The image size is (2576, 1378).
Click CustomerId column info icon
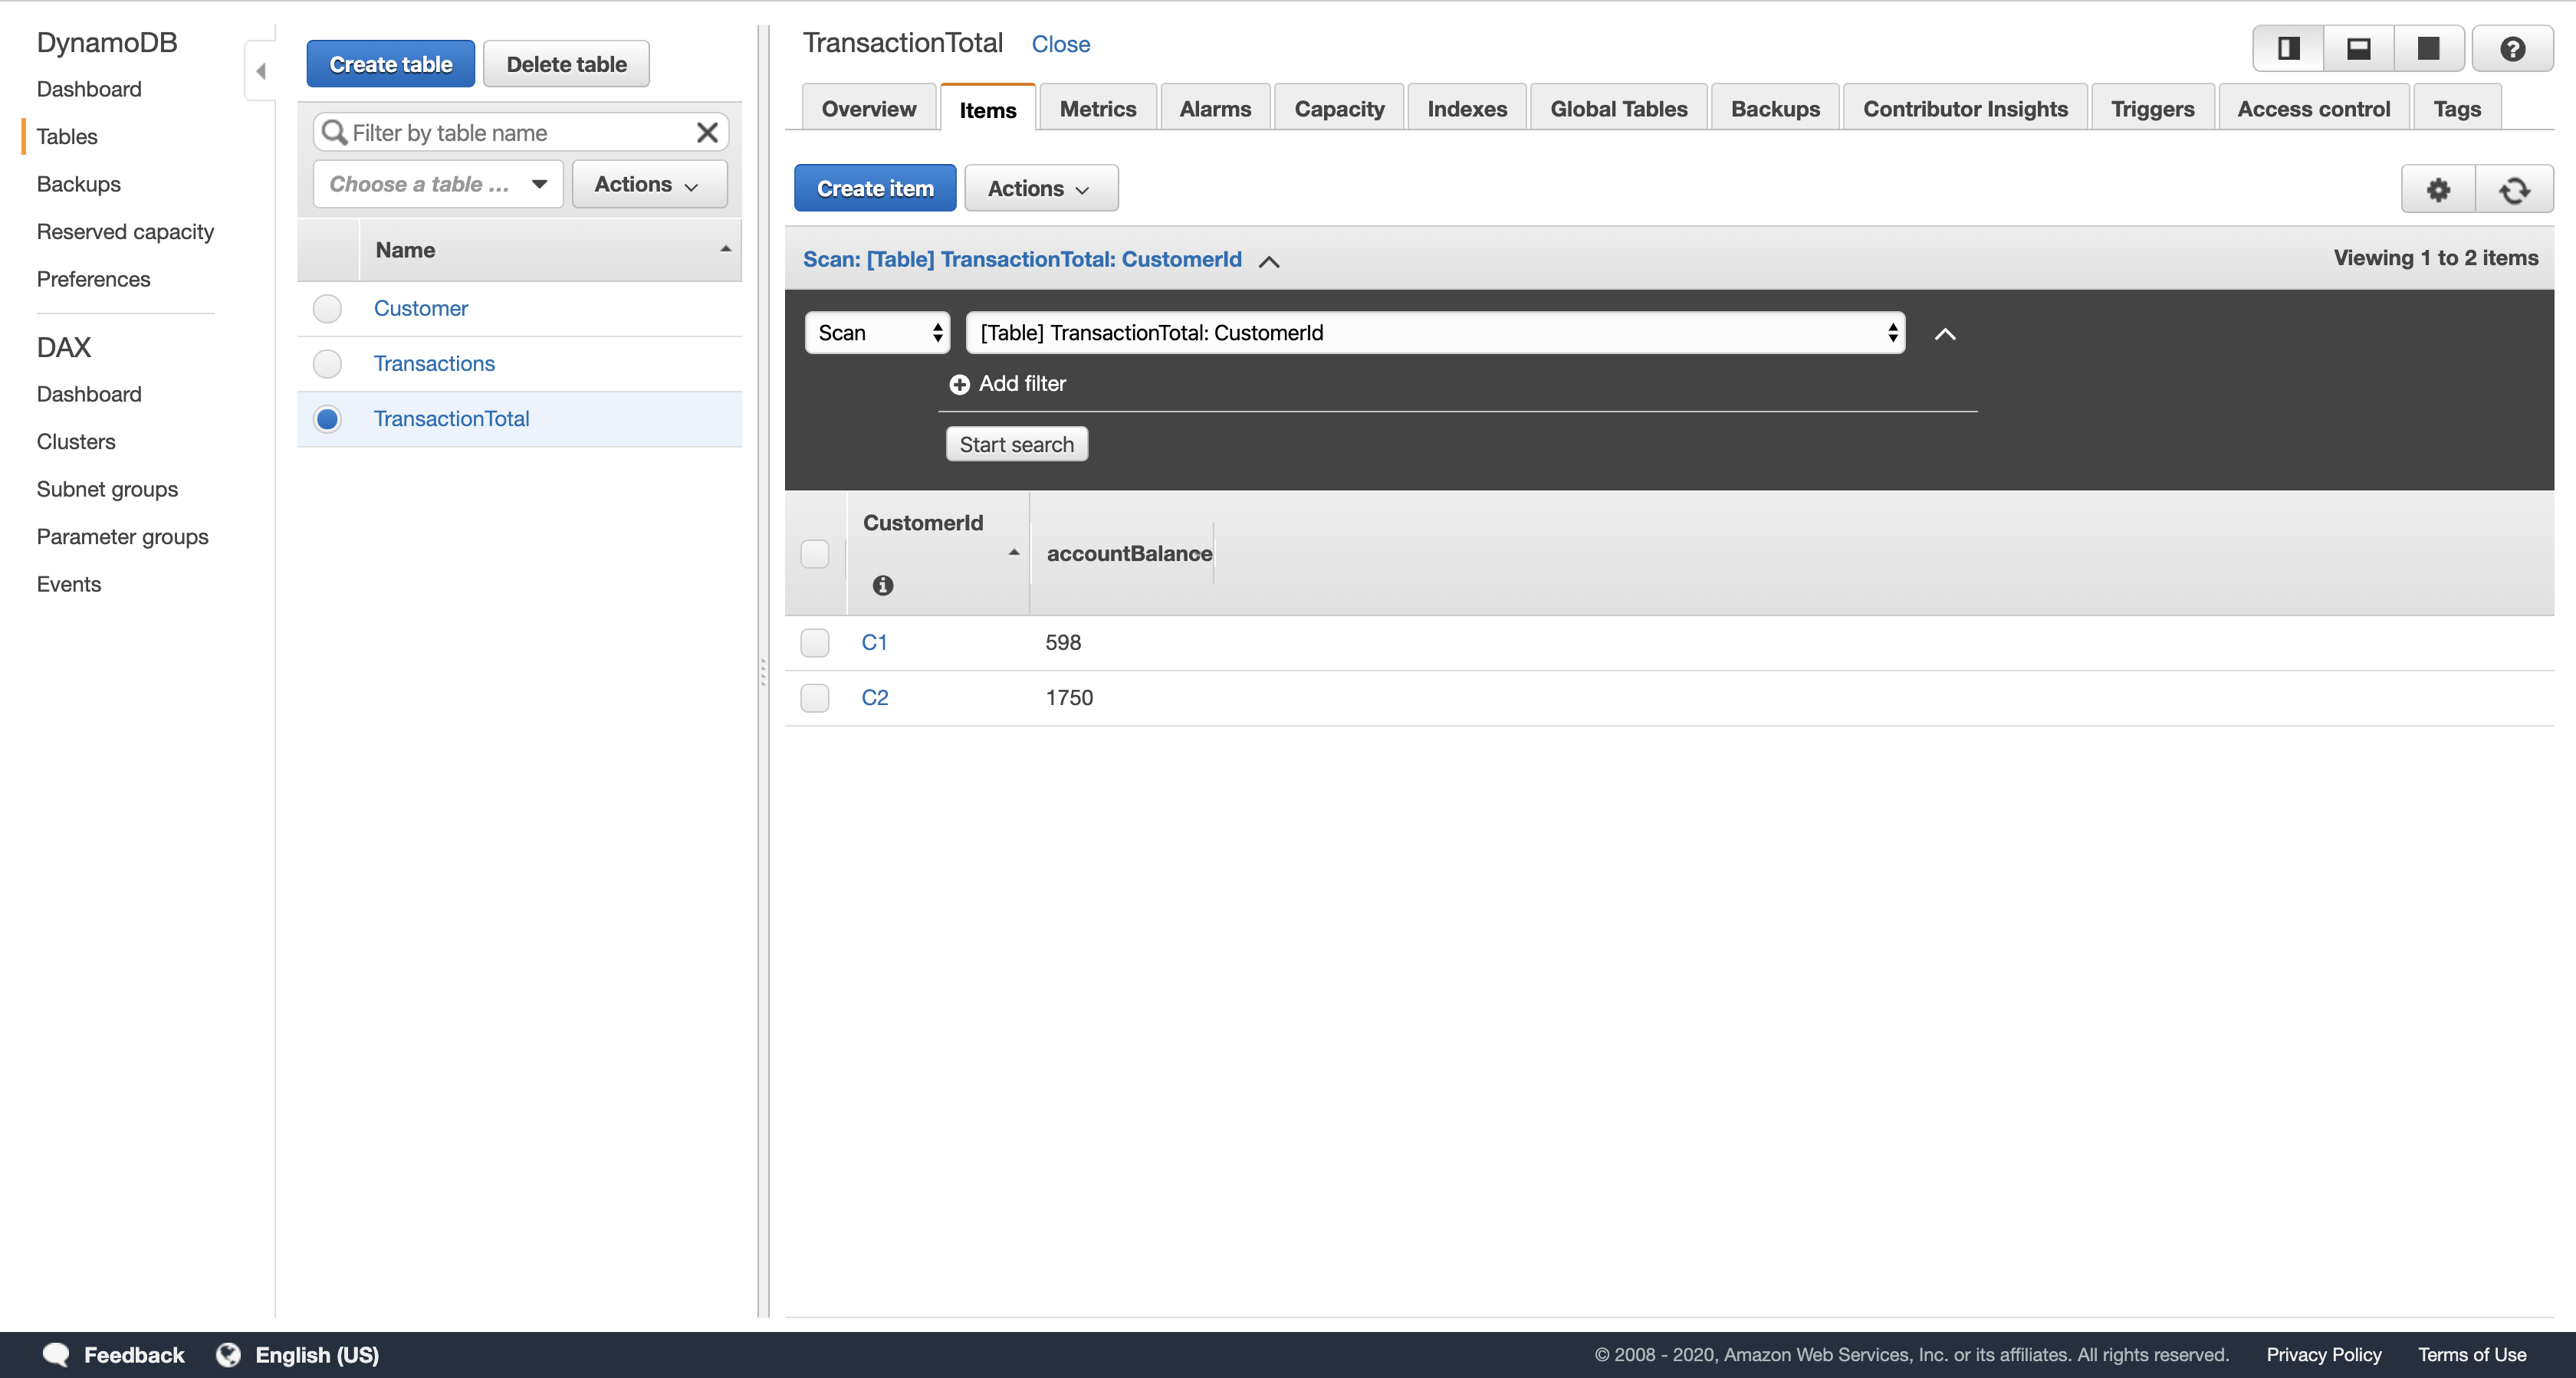pyautogui.click(x=882, y=586)
